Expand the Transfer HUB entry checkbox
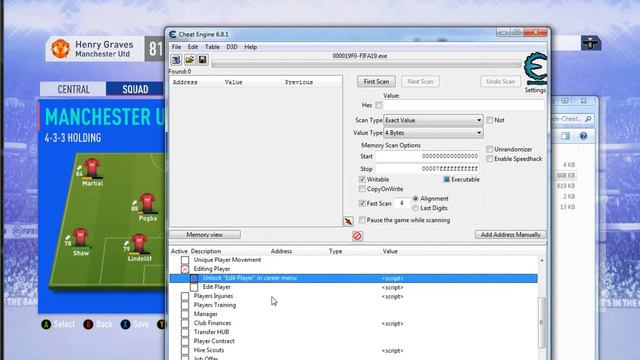 click(x=185, y=332)
